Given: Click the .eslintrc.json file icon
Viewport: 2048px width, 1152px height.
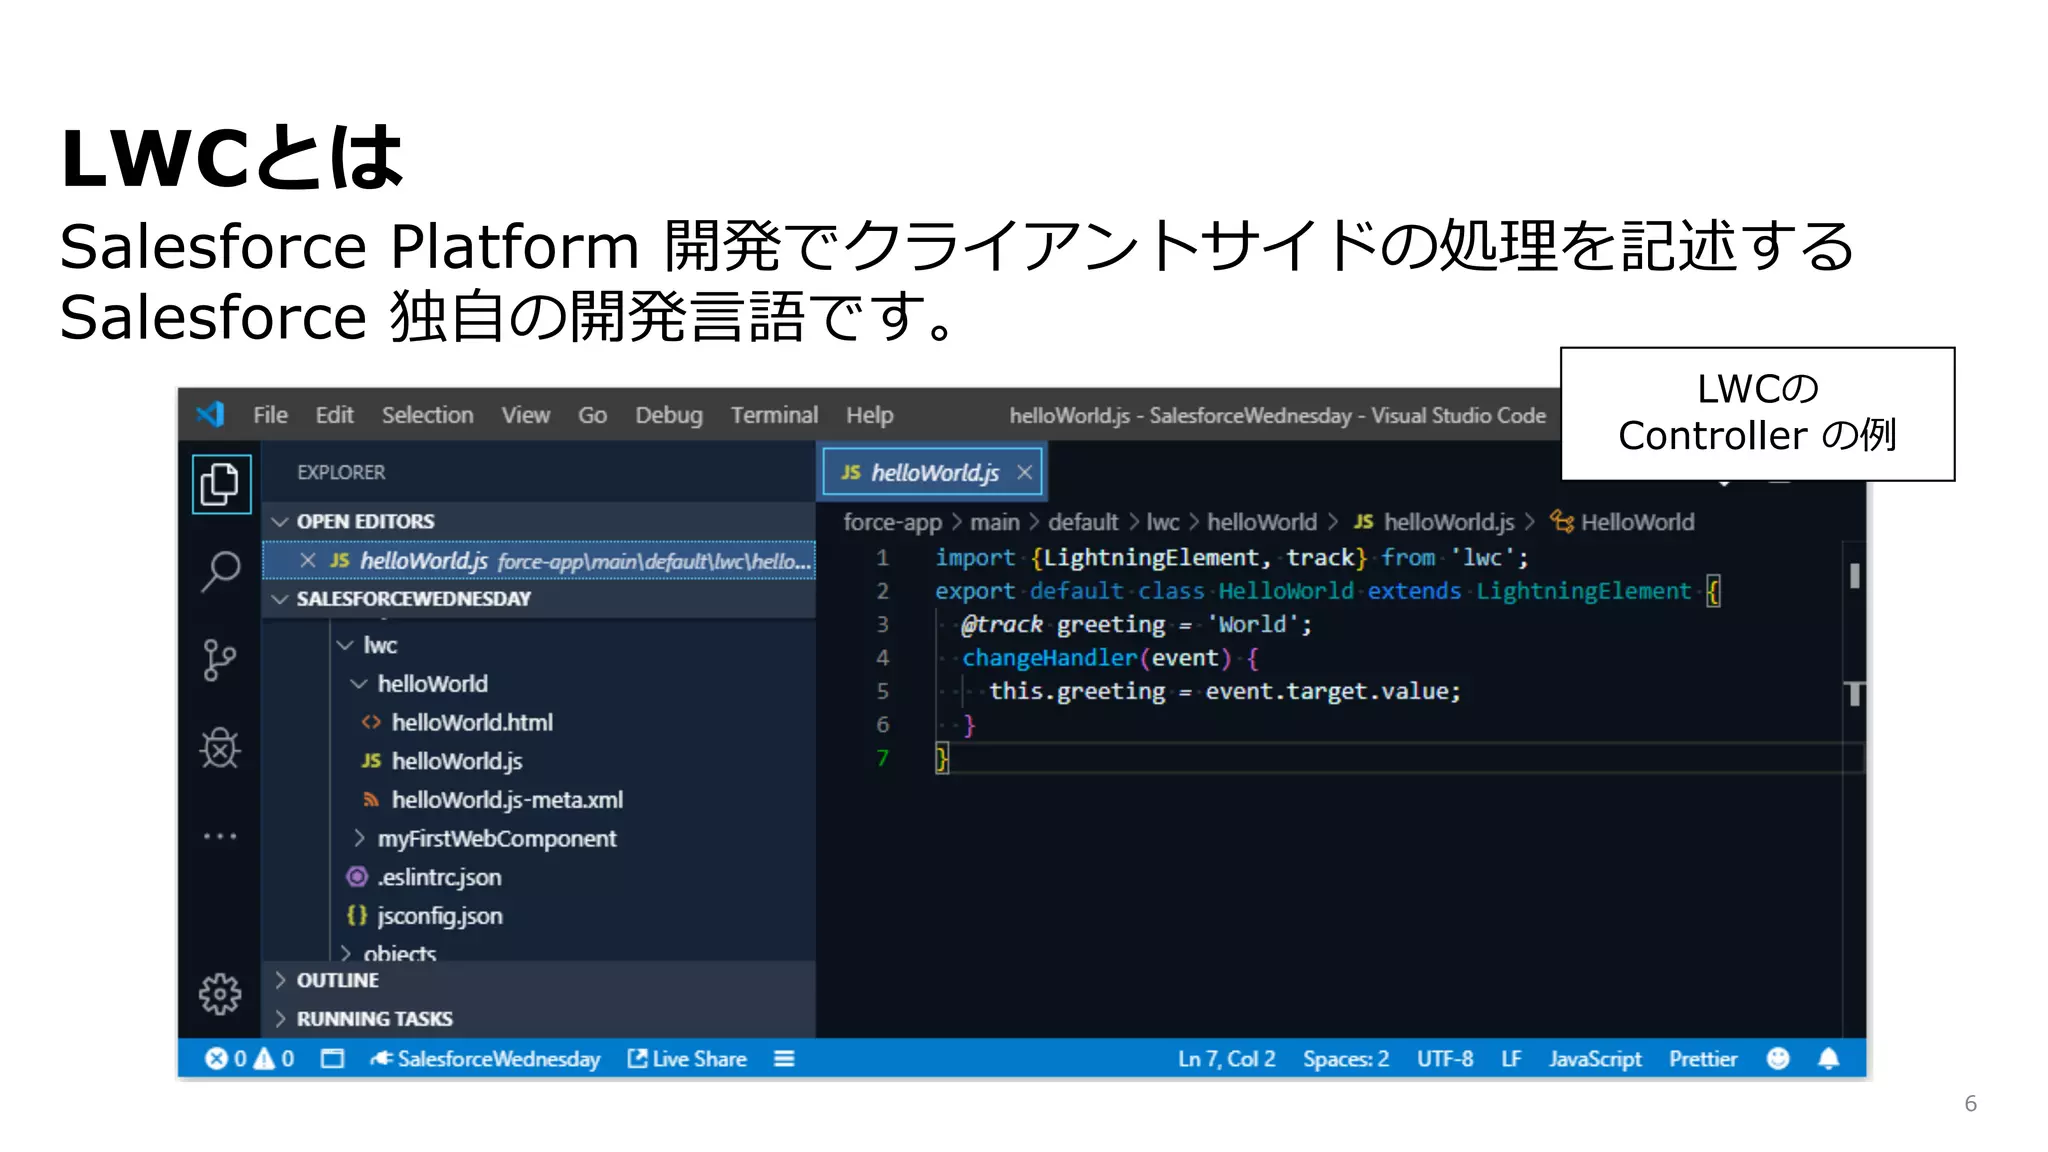Looking at the screenshot, I should (x=357, y=877).
